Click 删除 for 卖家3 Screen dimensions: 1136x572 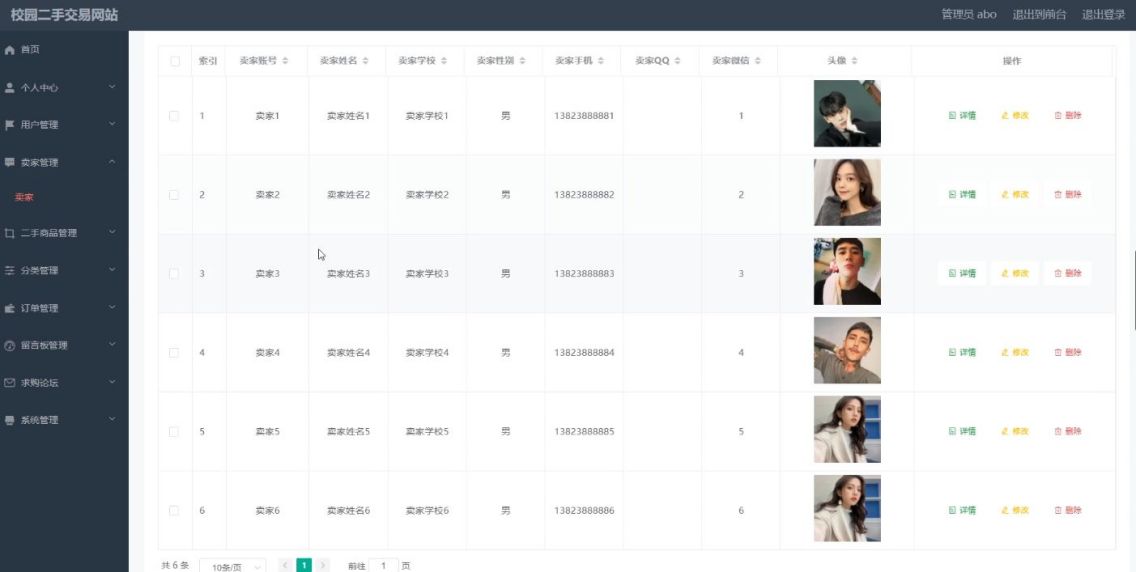pyautogui.click(x=1067, y=274)
